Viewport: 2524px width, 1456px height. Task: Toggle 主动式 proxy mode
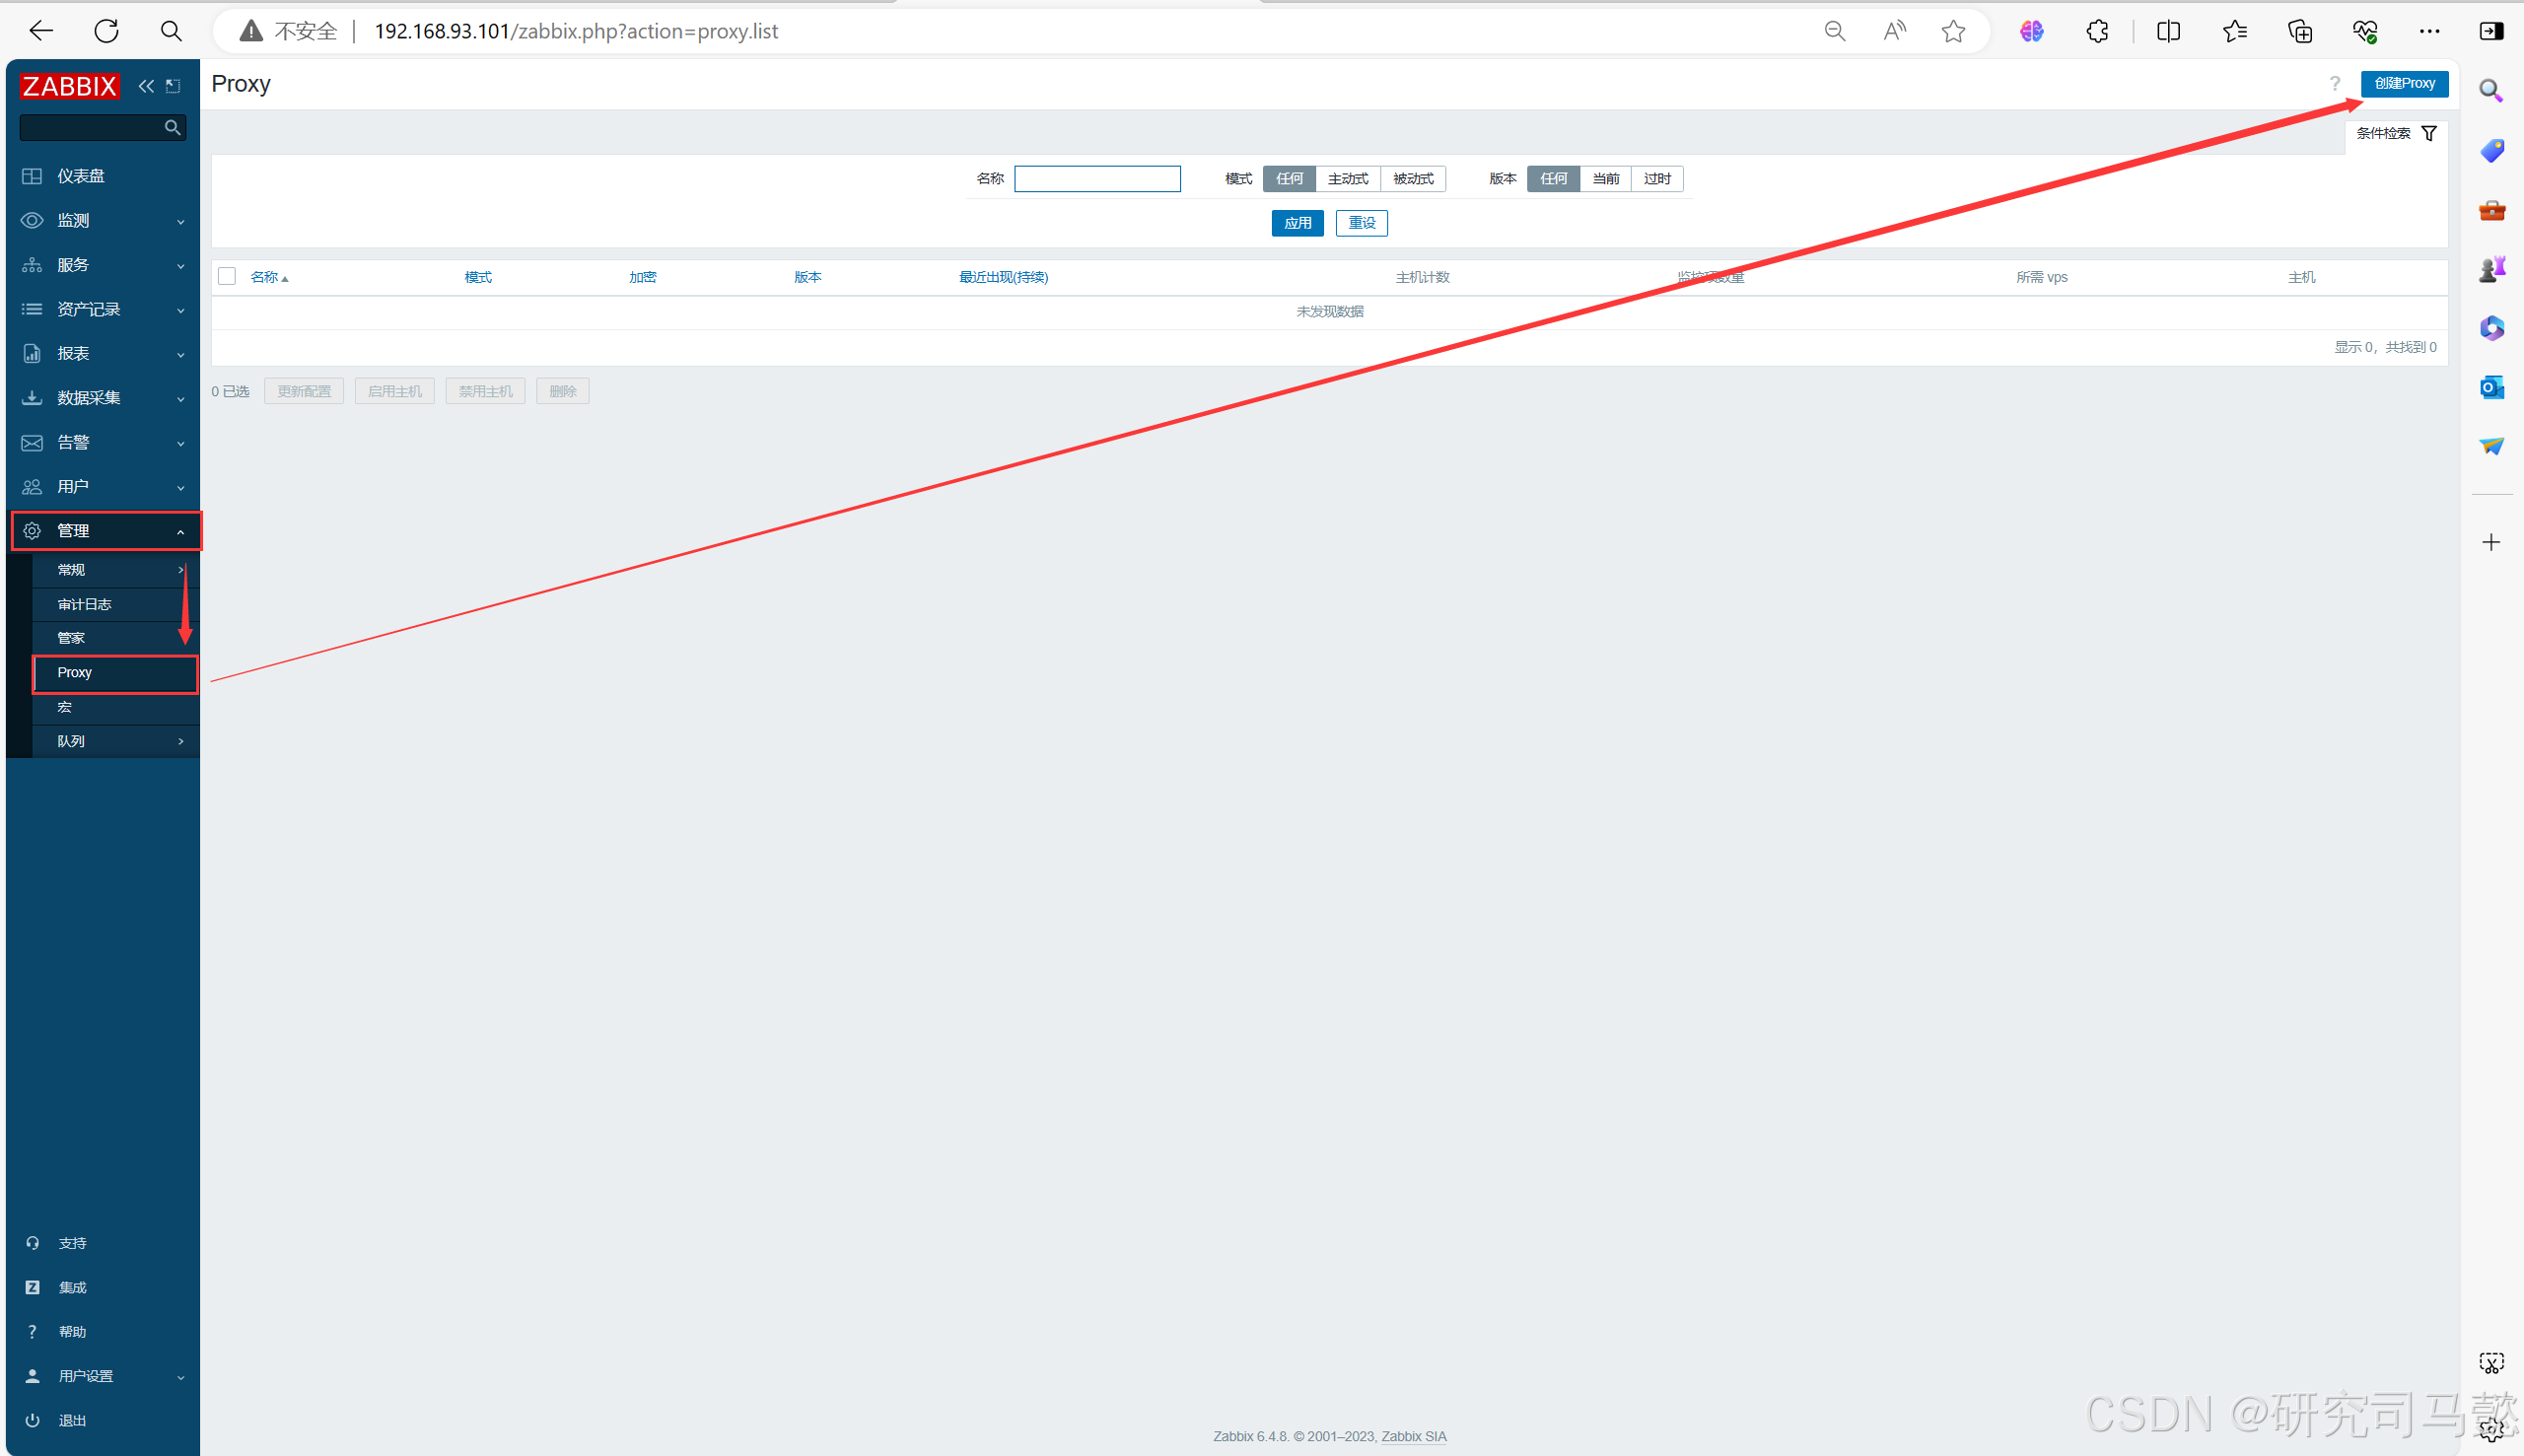(x=1349, y=176)
